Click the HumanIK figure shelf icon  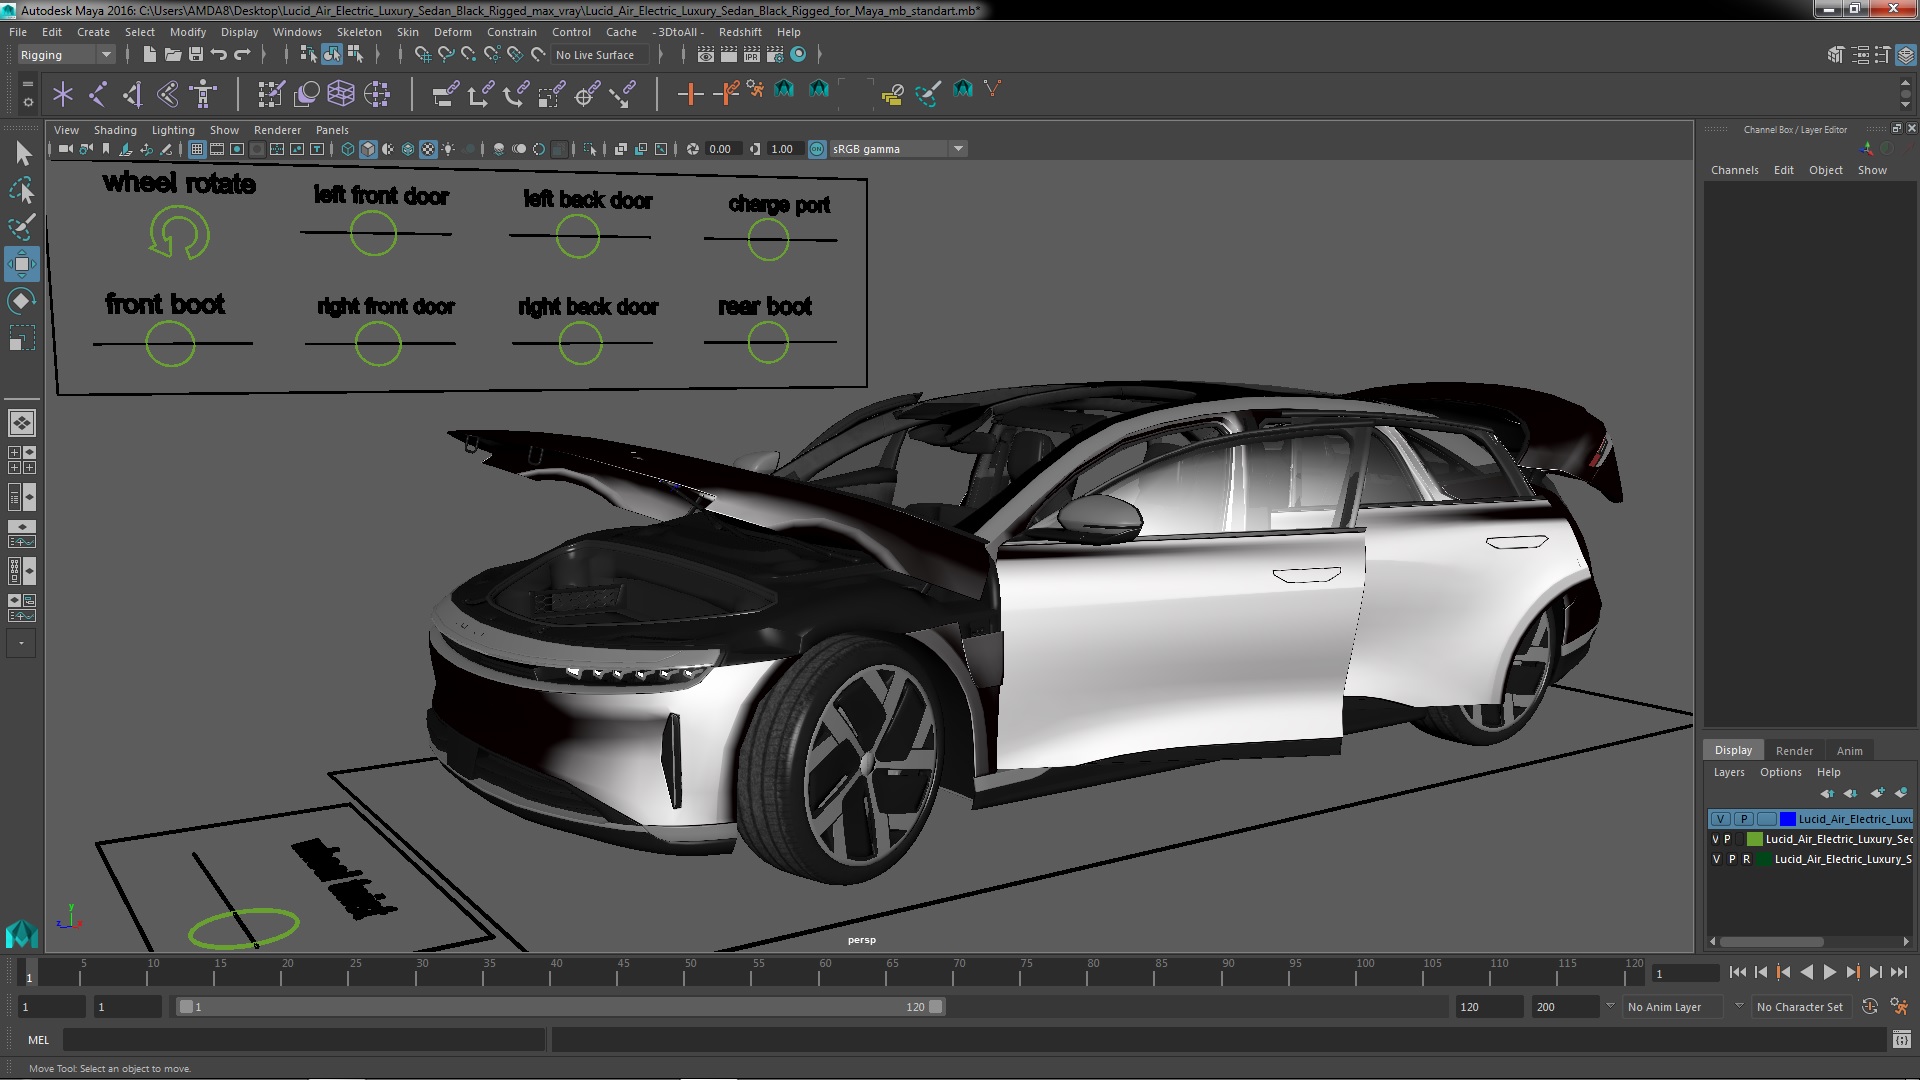203,94
